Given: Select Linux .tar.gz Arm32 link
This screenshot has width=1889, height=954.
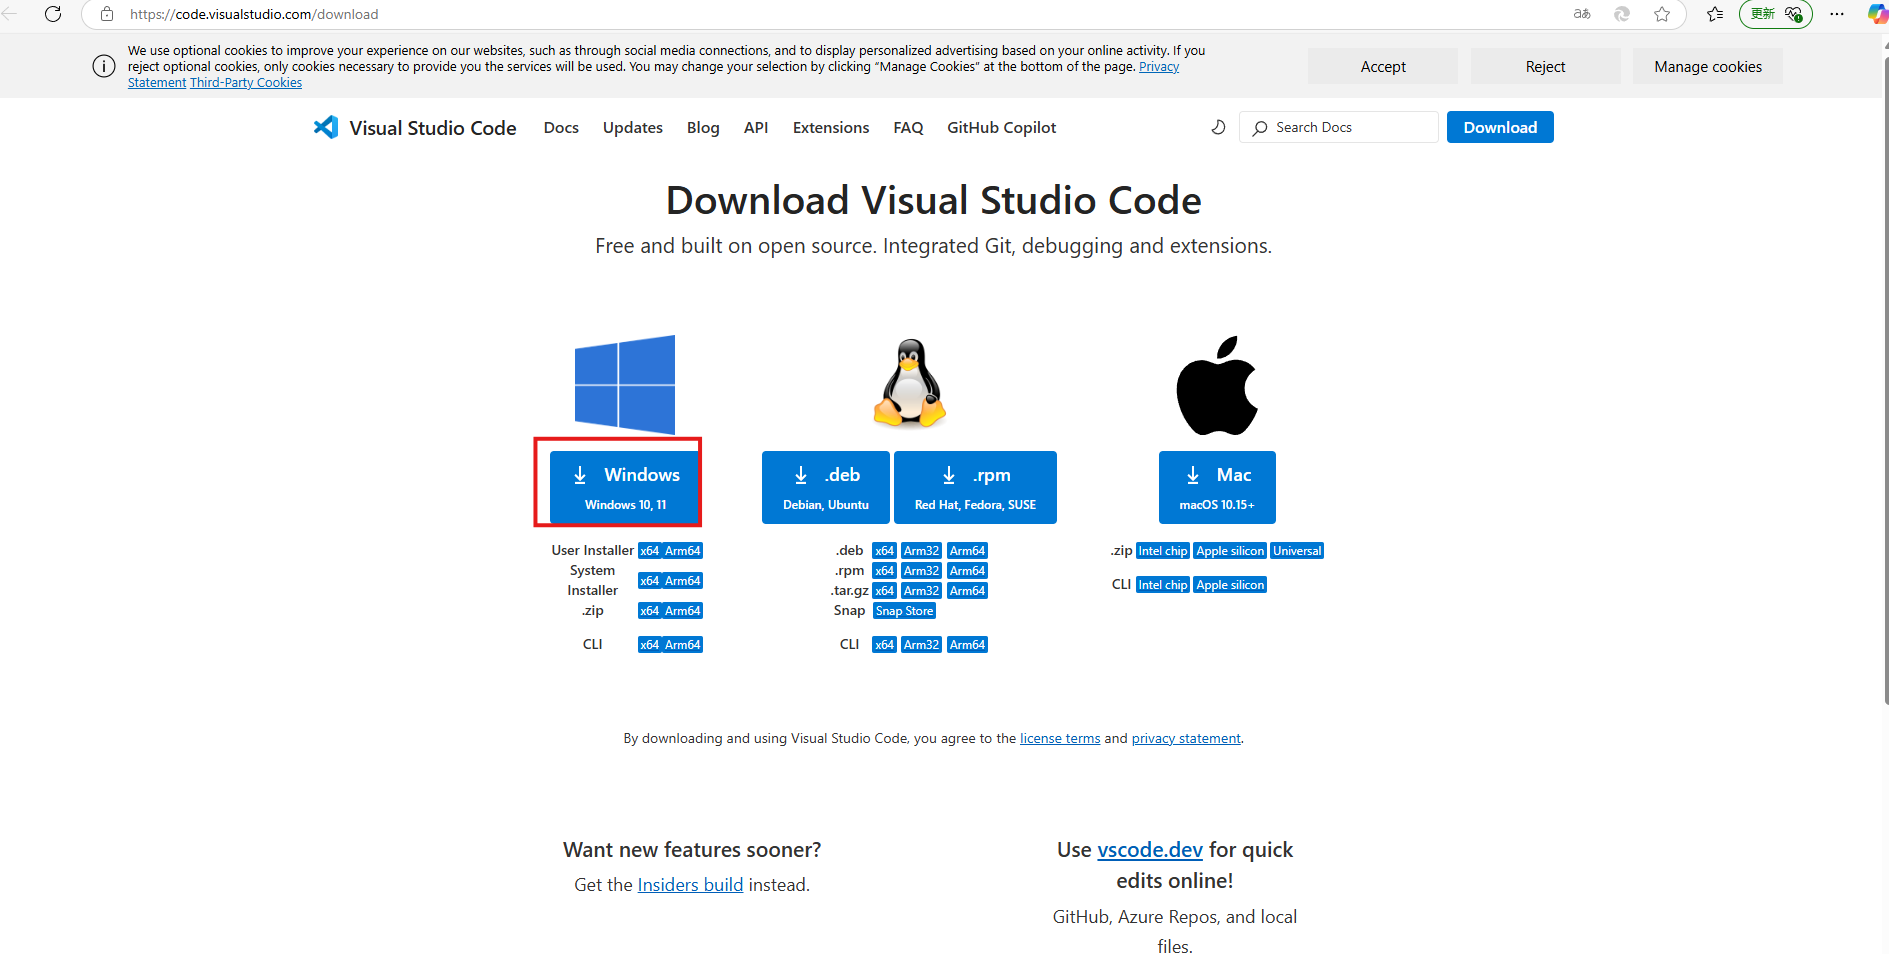Looking at the screenshot, I should 921,591.
